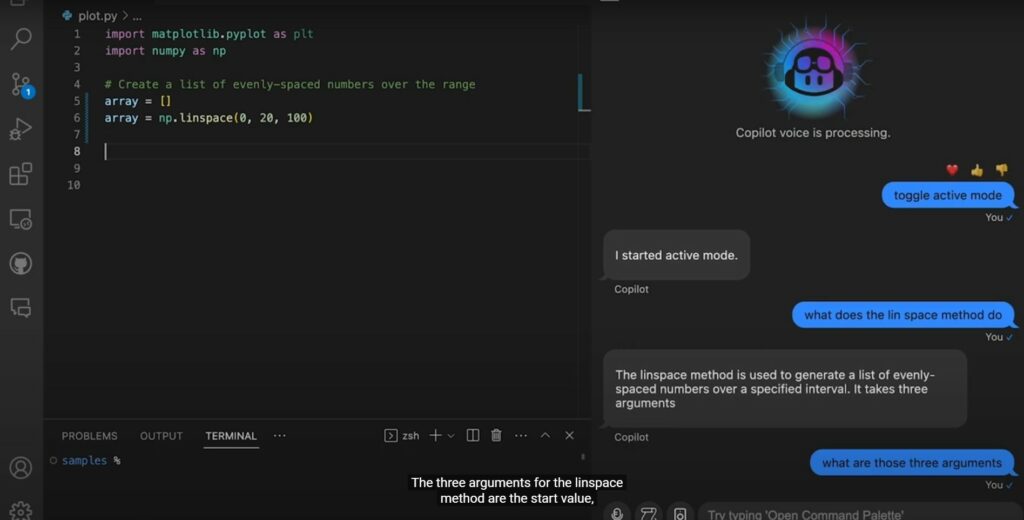Image resolution: width=1024 pixels, height=520 pixels.
Task: Click plot.py in the breadcrumb
Action: tap(97, 16)
